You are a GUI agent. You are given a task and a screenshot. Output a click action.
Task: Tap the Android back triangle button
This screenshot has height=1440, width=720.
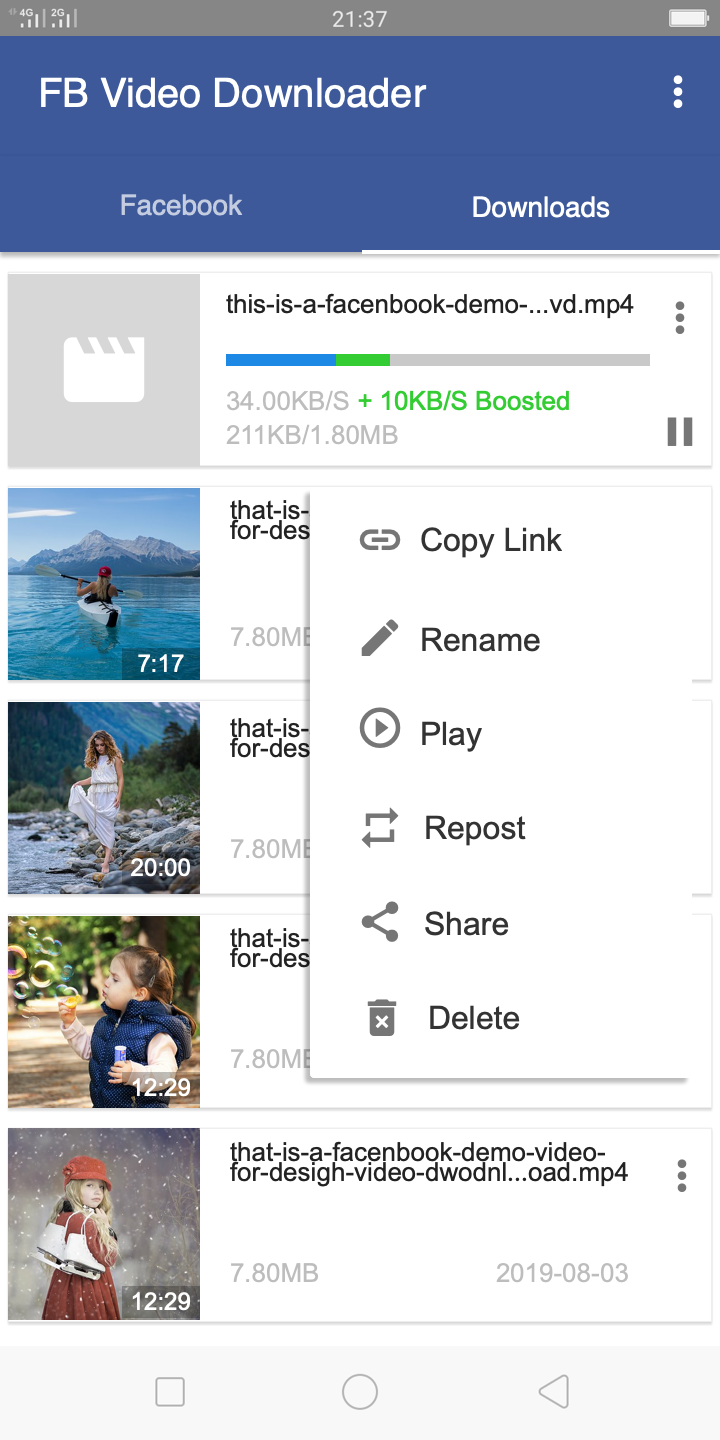[553, 1392]
